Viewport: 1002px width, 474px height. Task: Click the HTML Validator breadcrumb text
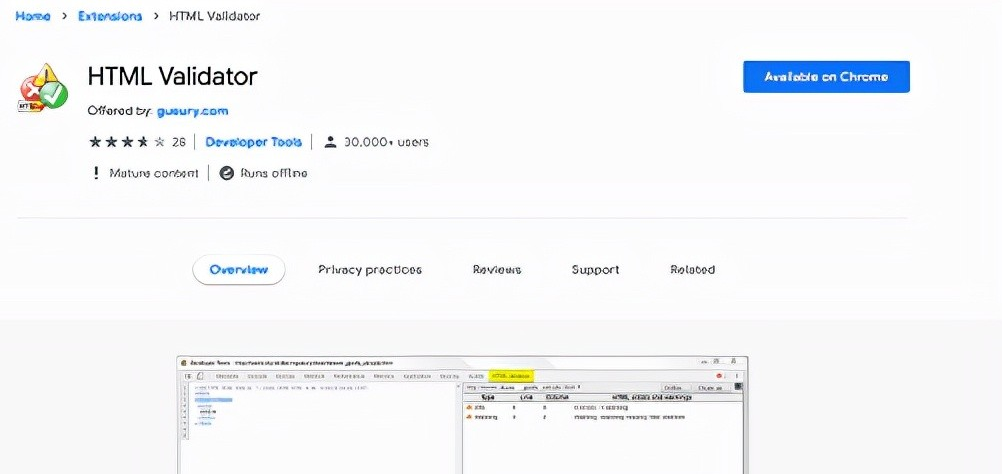click(x=215, y=17)
